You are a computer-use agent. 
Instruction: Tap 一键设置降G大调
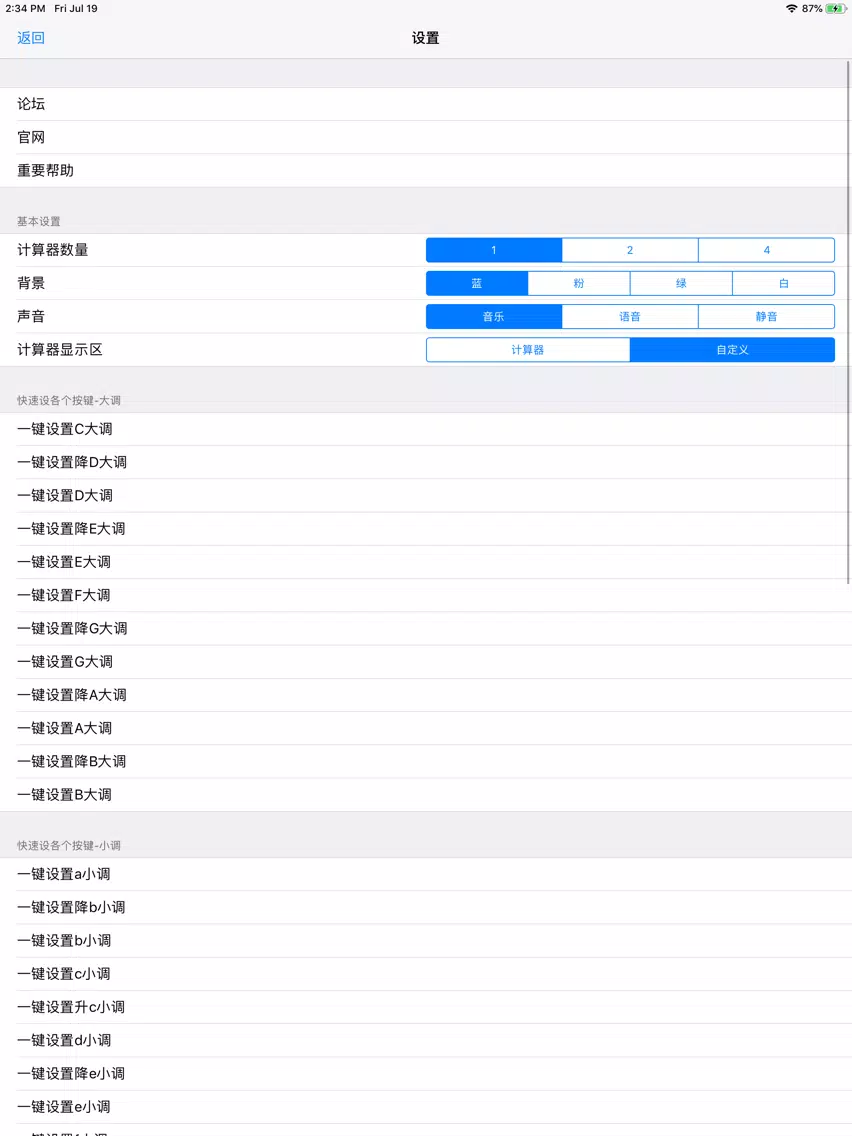tap(426, 629)
